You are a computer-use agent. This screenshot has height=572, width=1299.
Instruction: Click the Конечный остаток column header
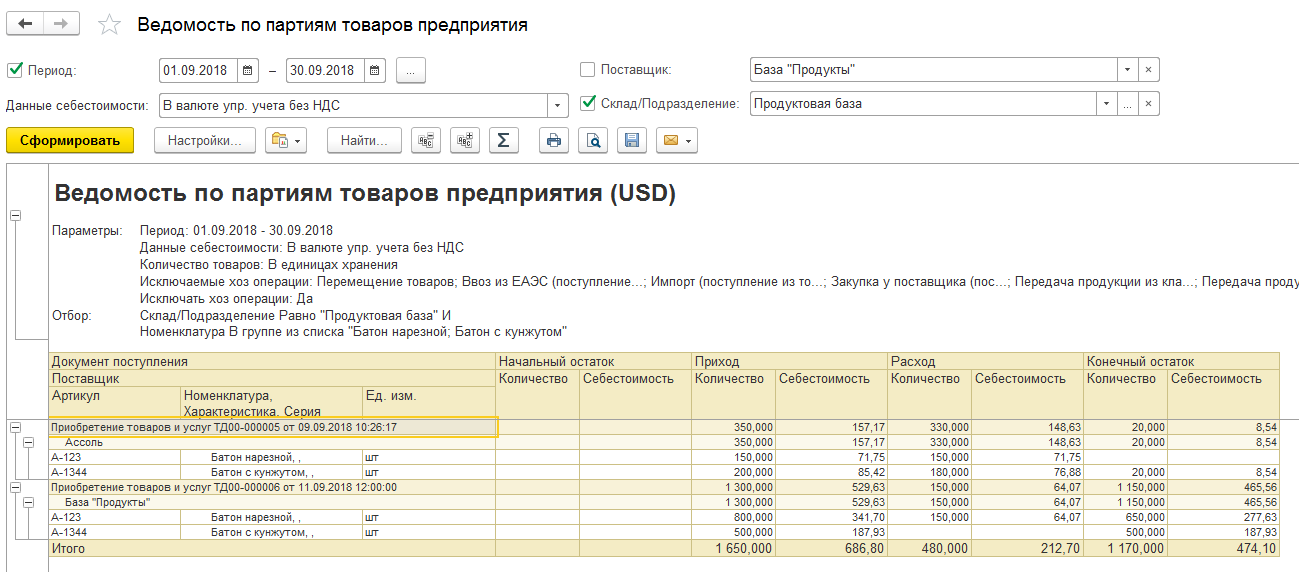1181,361
